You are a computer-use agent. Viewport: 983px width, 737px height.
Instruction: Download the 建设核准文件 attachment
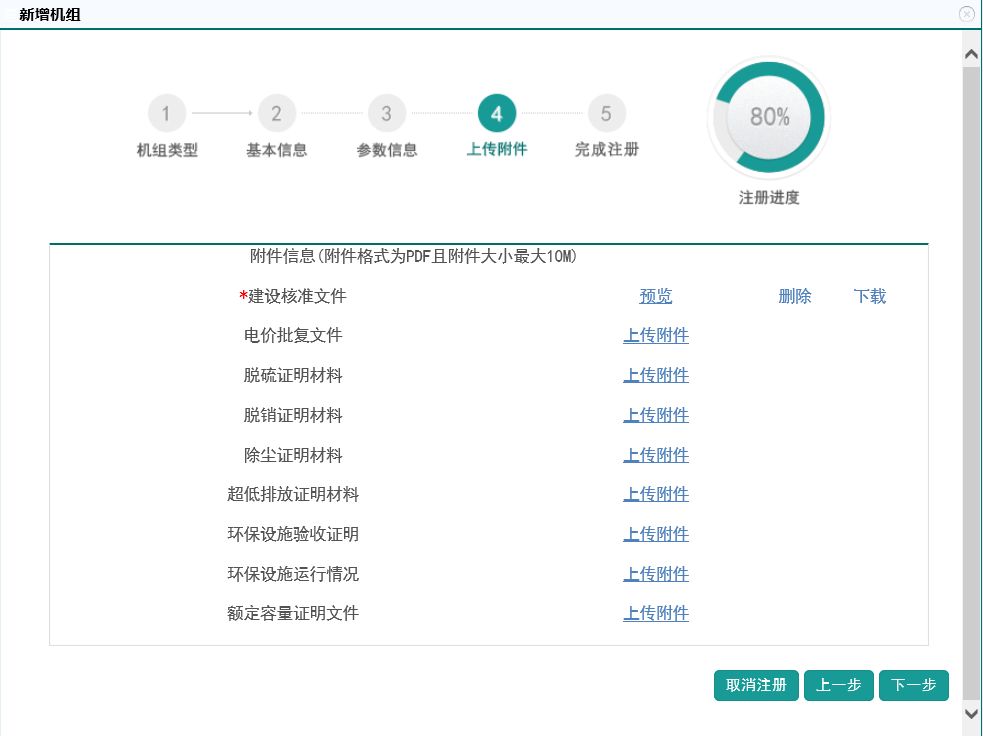pos(870,296)
